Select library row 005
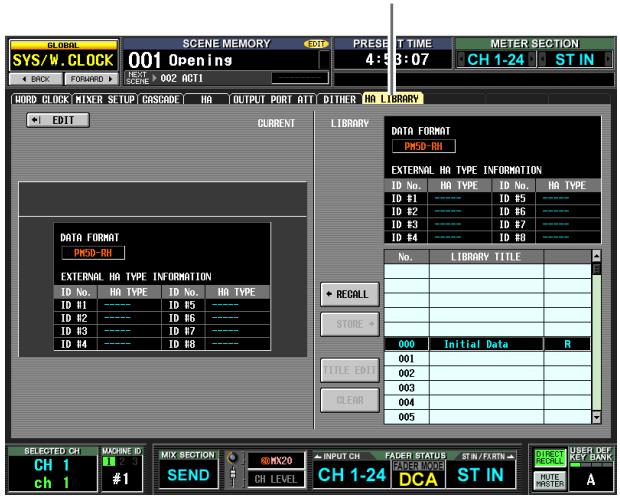Screen dimensions: 620x498 [487, 417]
